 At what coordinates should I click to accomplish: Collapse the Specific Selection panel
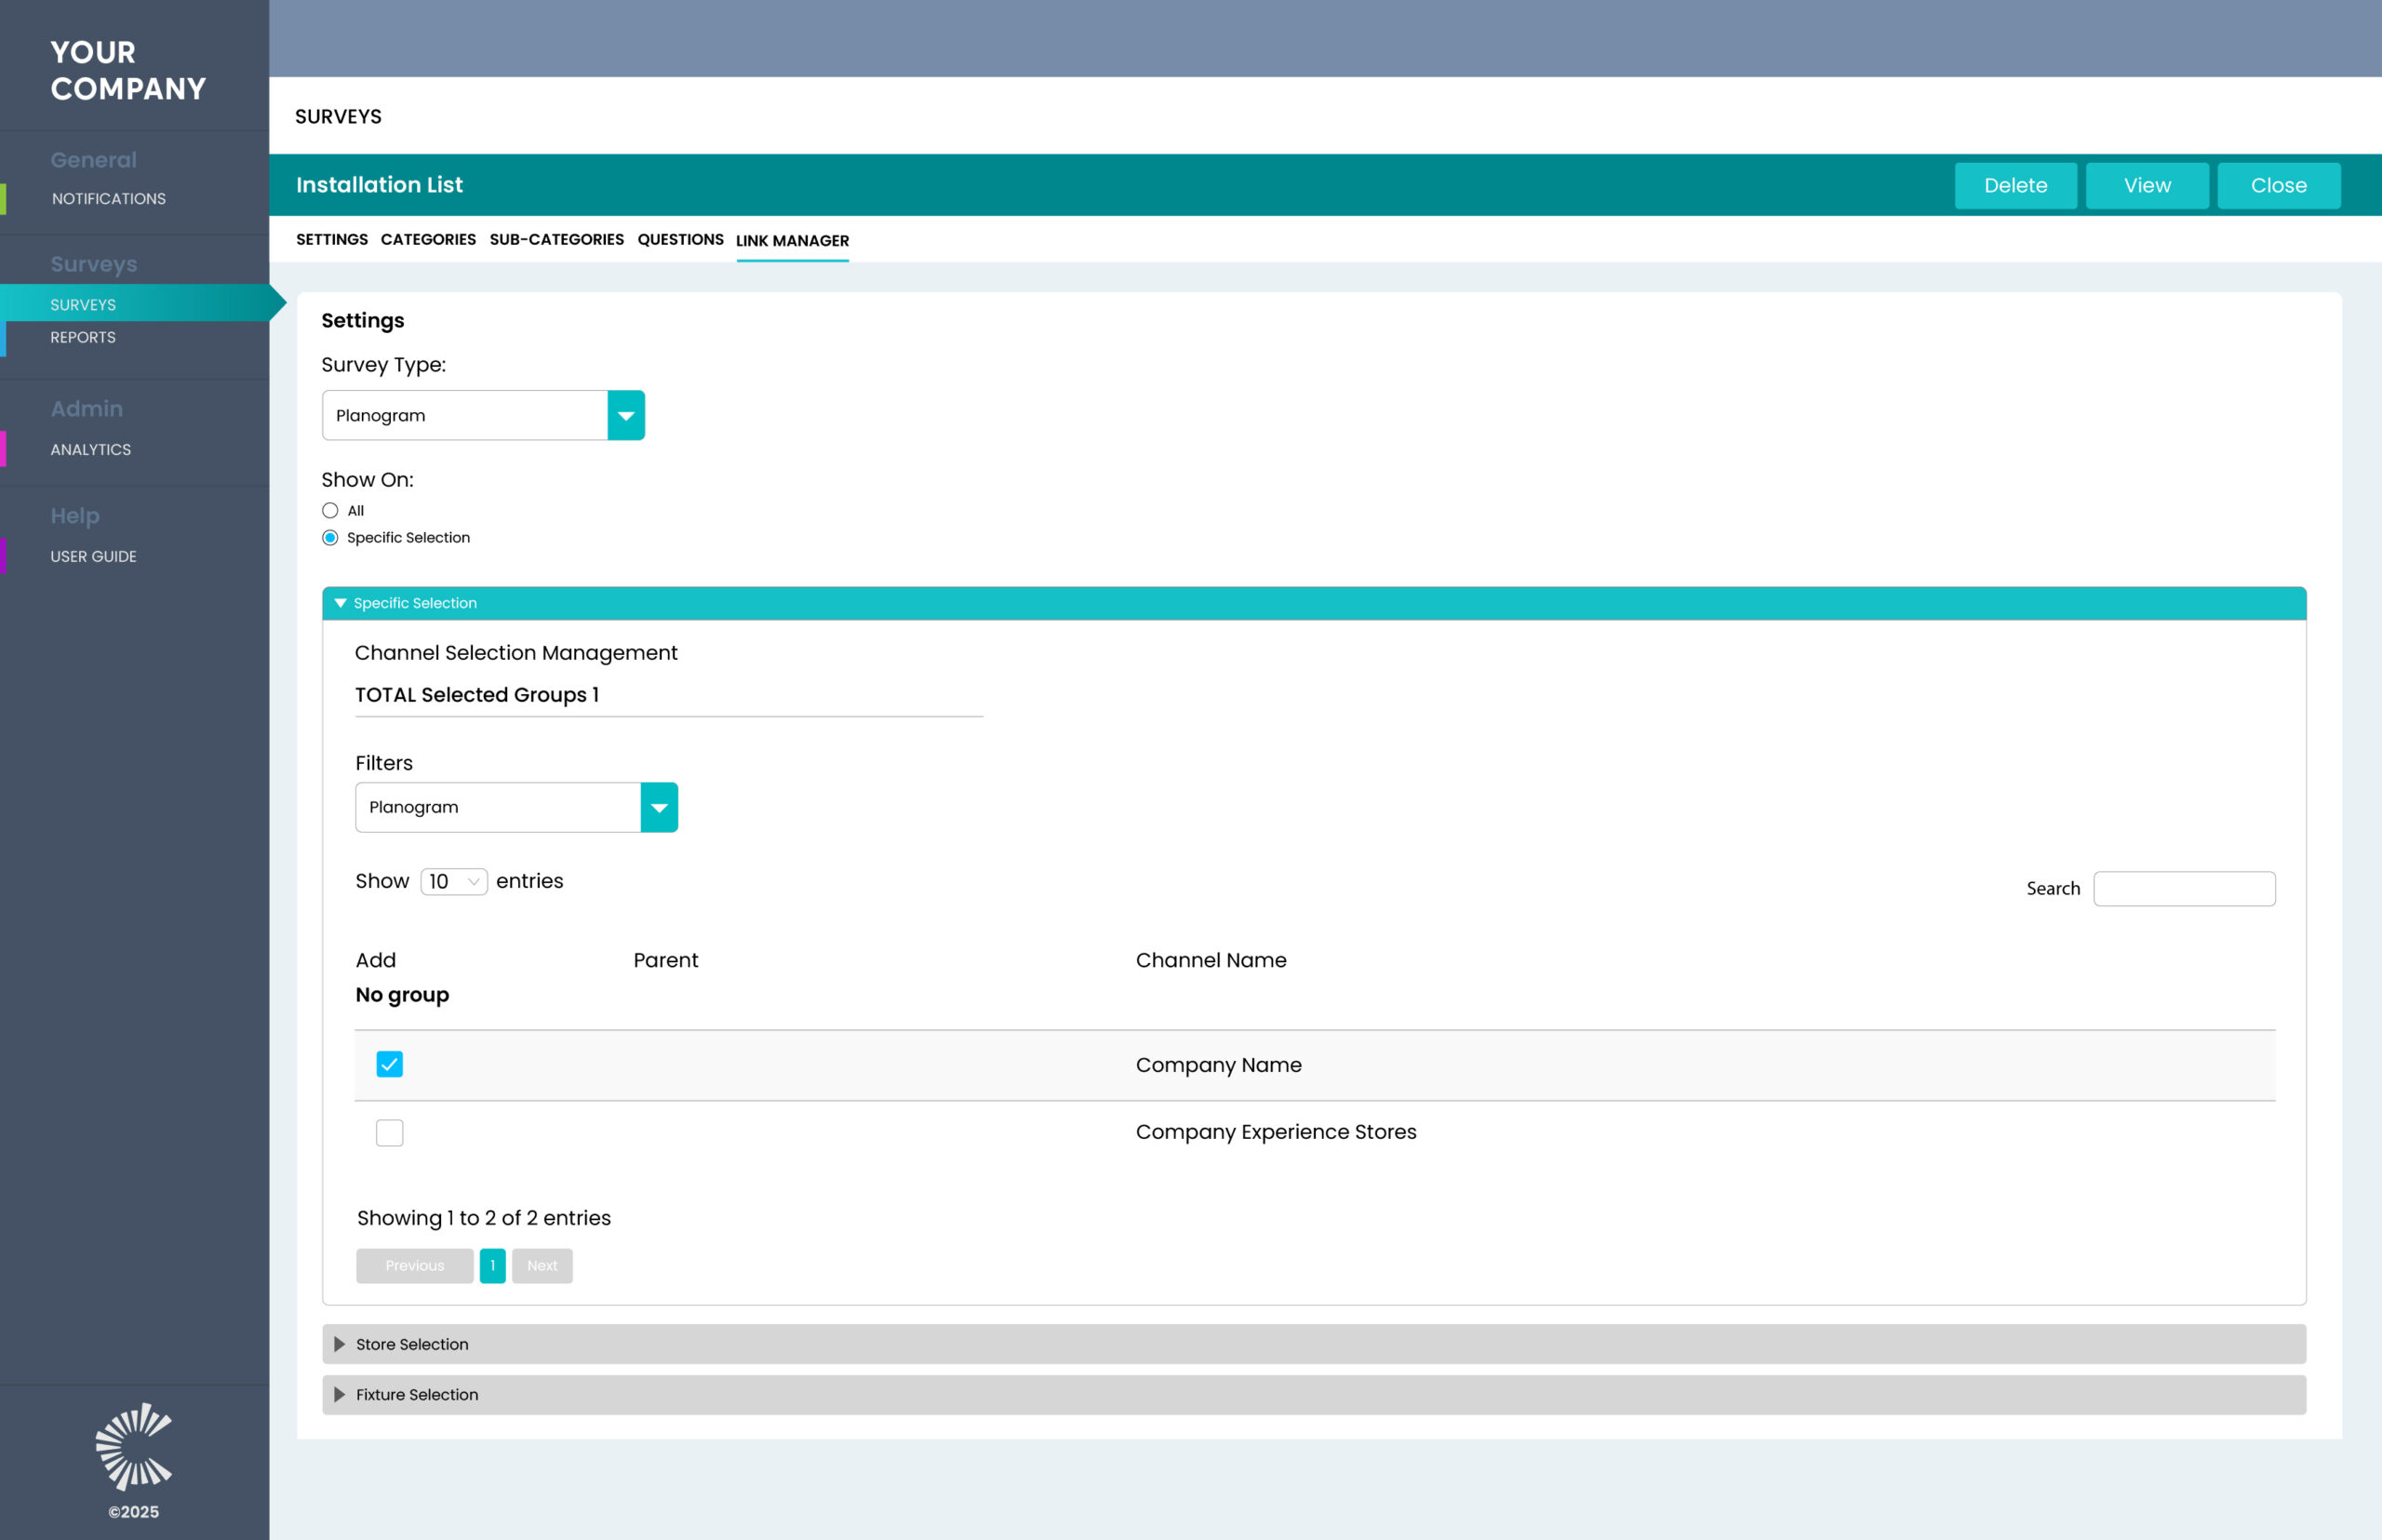coord(1314,603)
